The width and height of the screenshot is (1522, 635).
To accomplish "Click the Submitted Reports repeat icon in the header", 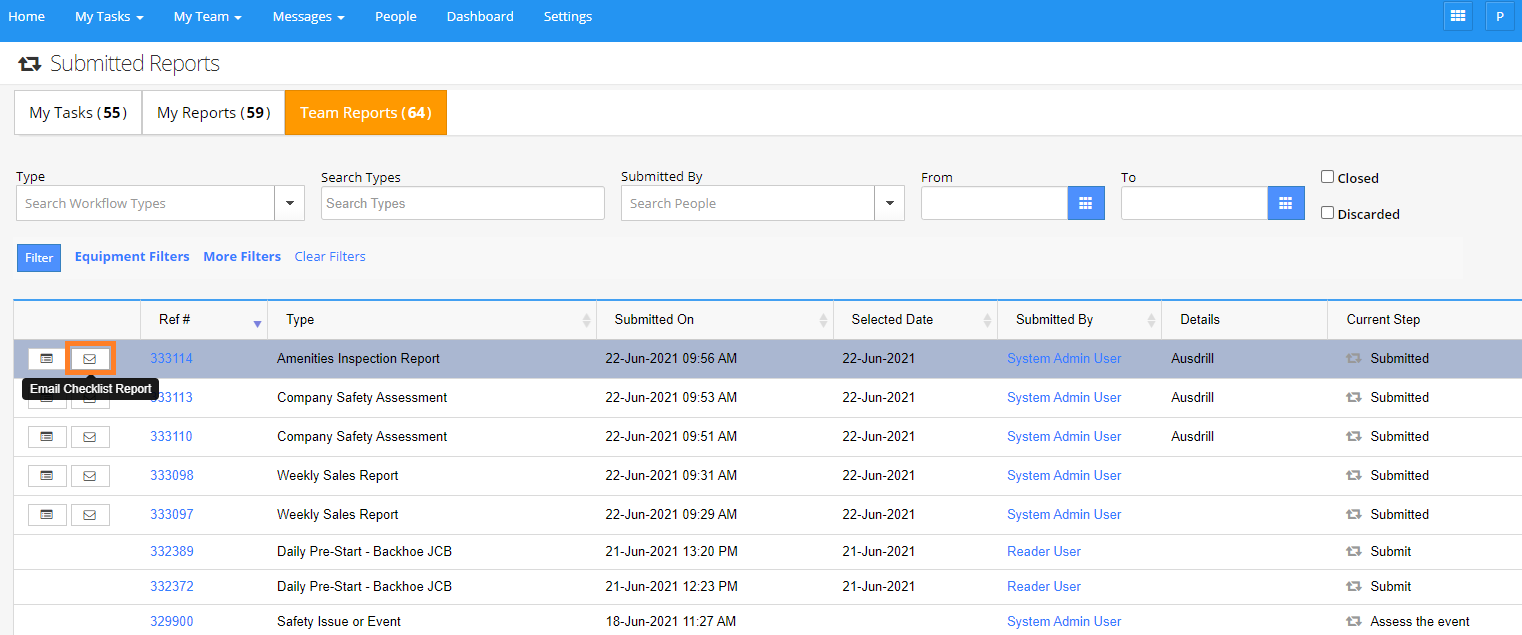I will pyautogui.click(x=30, y=62).
